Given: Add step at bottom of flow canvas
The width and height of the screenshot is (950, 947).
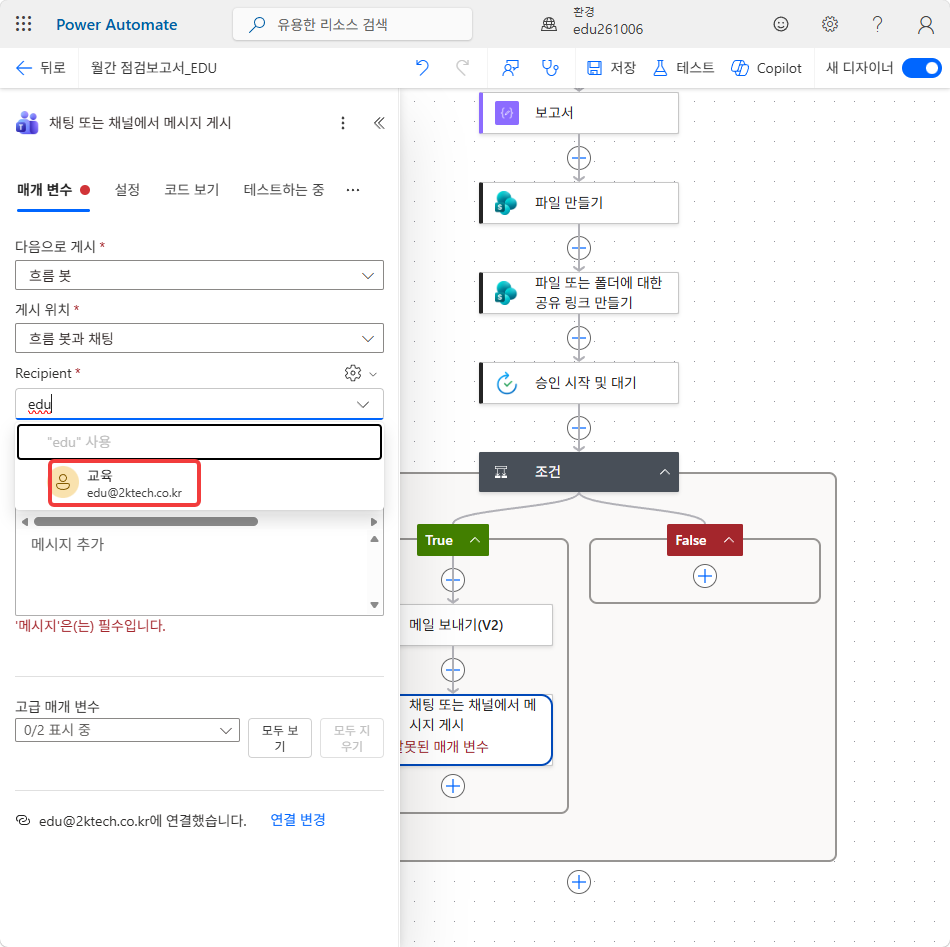Looking at the screenshot, I should tap(579, 882).
